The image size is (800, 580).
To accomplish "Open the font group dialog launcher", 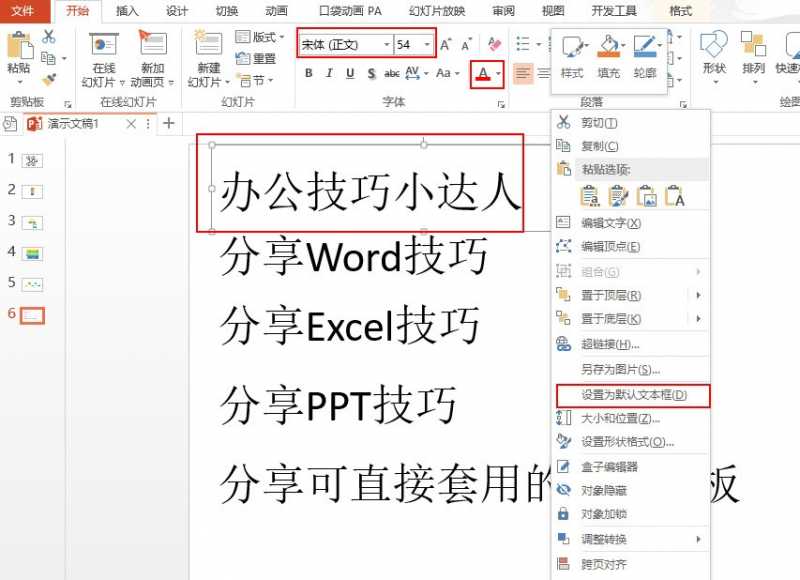I will 501,104.
